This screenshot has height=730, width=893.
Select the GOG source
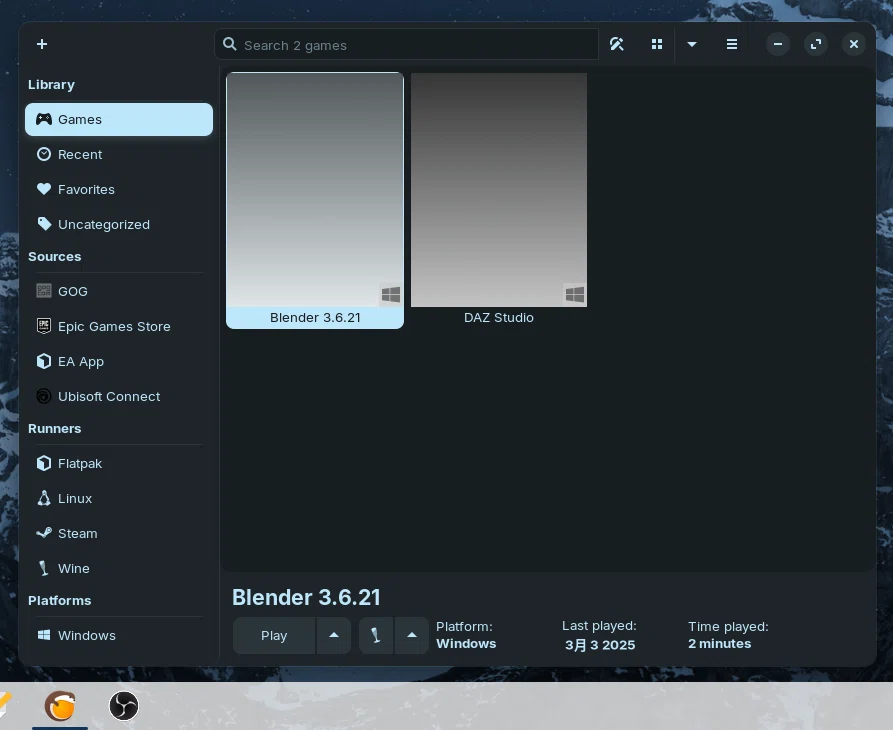[x=119, y=292]
